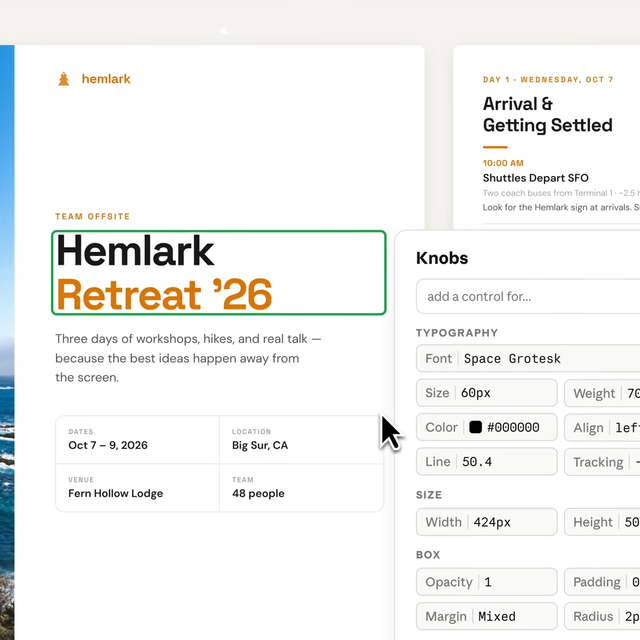Click the Hemlark tree logo icon
The image size is (640, 640).
(64, 79)
